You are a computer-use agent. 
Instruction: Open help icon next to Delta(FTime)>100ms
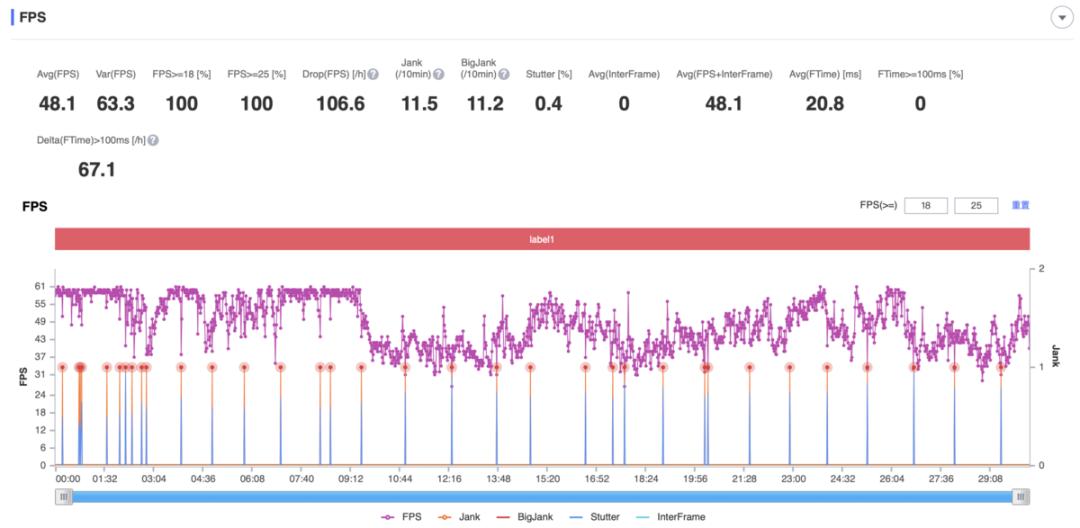[x=153, y=140]
